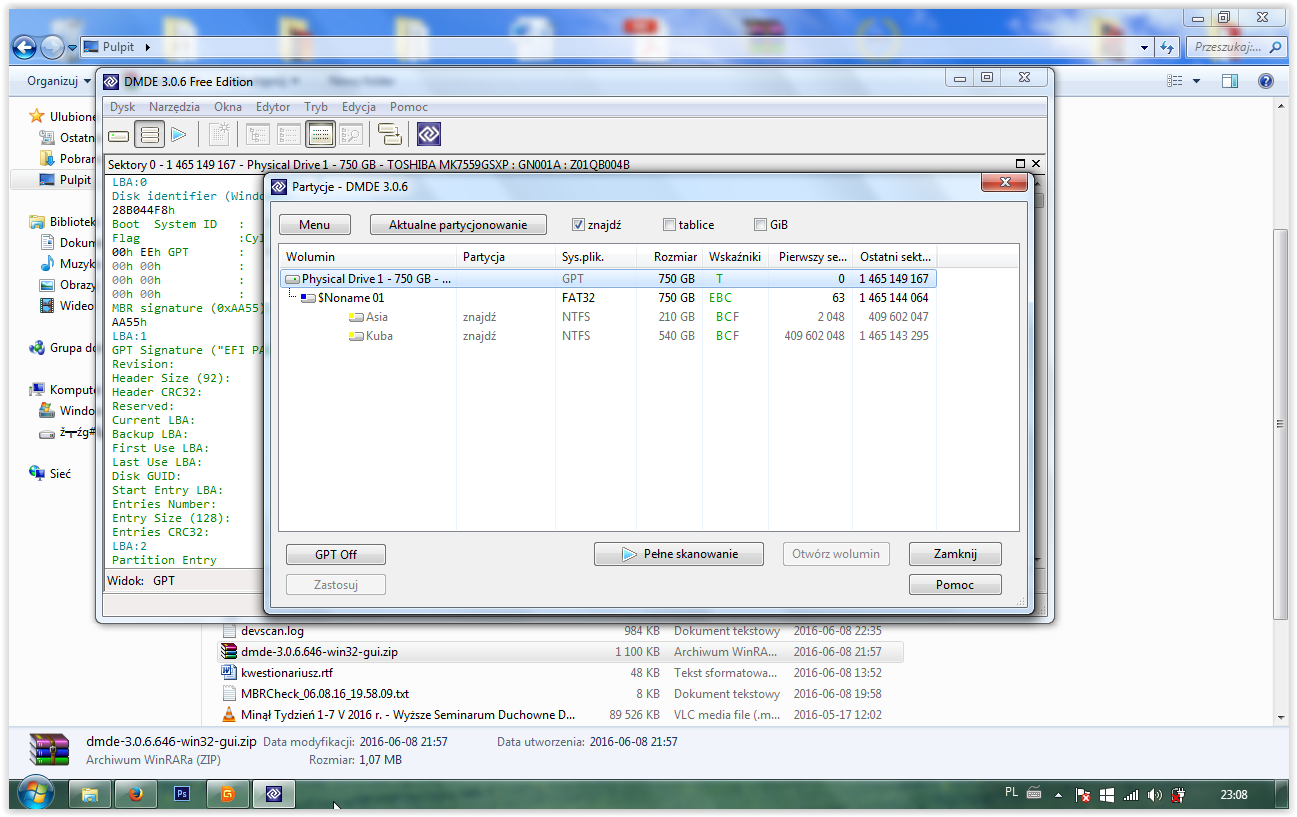Click the Rozmiar column header
The height and width of the screenshot is (817, 1297).
[669, 257]
